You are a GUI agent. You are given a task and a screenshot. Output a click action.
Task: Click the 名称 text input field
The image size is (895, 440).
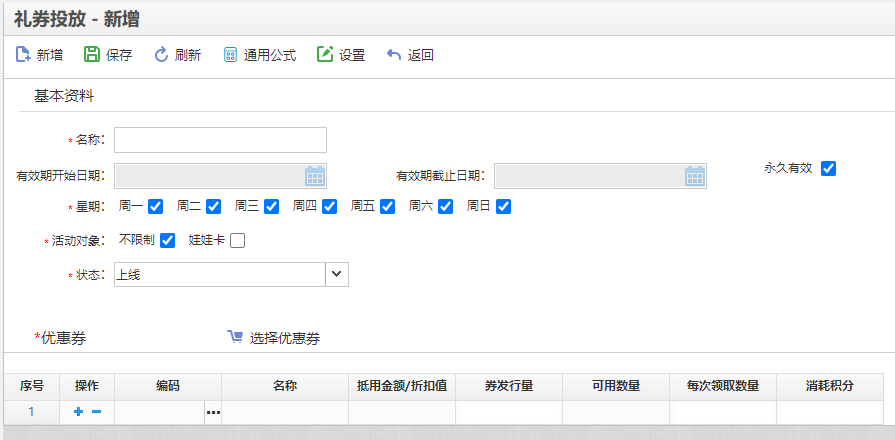tap(220, 140)
